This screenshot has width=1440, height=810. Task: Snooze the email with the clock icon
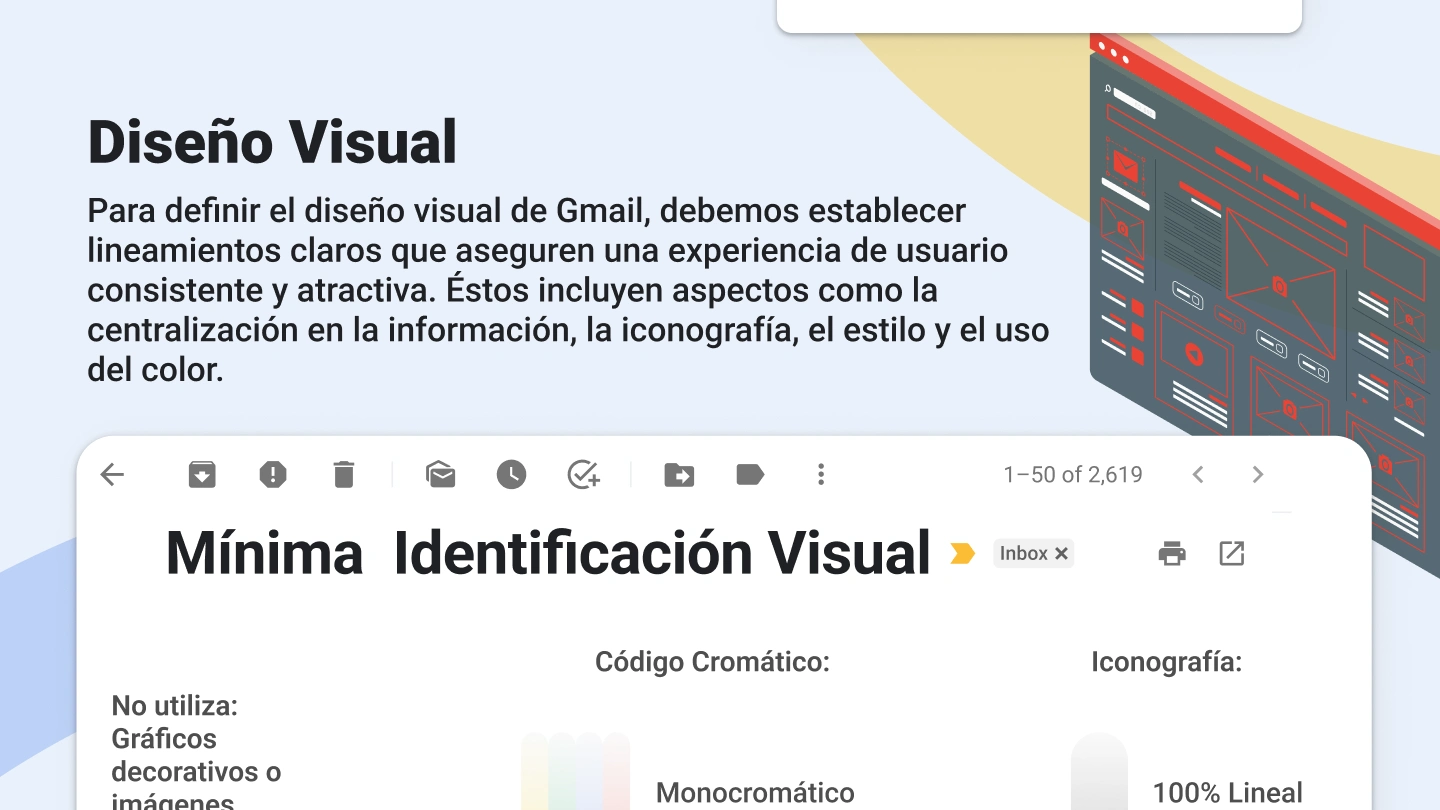tap(511, 475)
